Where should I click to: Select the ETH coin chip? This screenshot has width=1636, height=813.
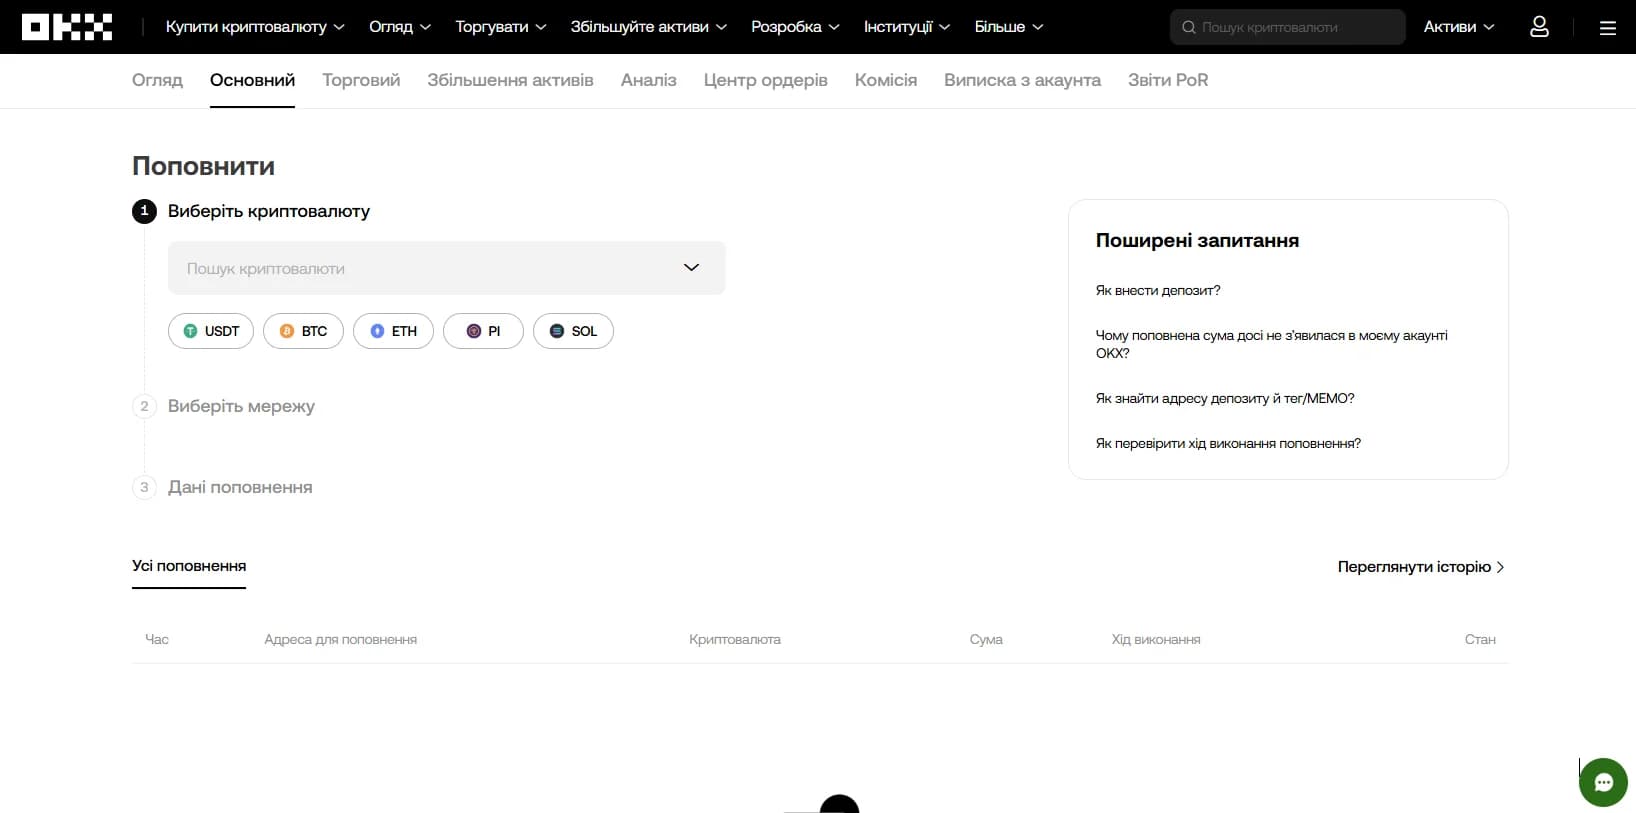tap(393, 331)
